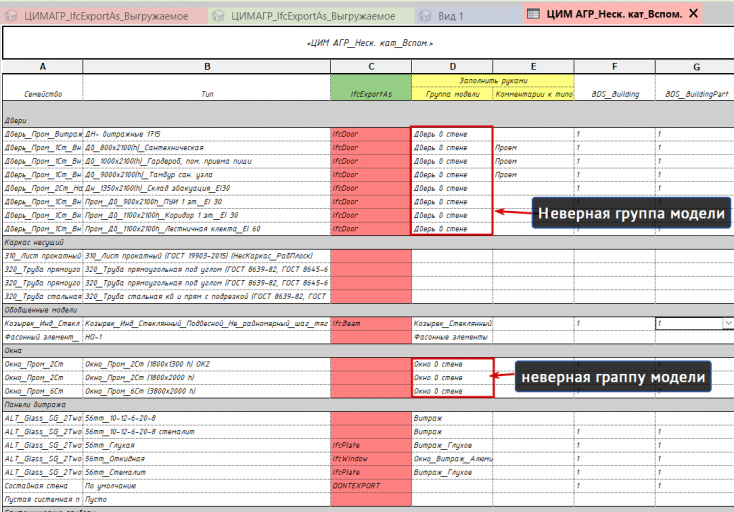Image resolution: width=734 pixels, height=512 pixels.
Task: Select column C header
Action: pos(371,66)
